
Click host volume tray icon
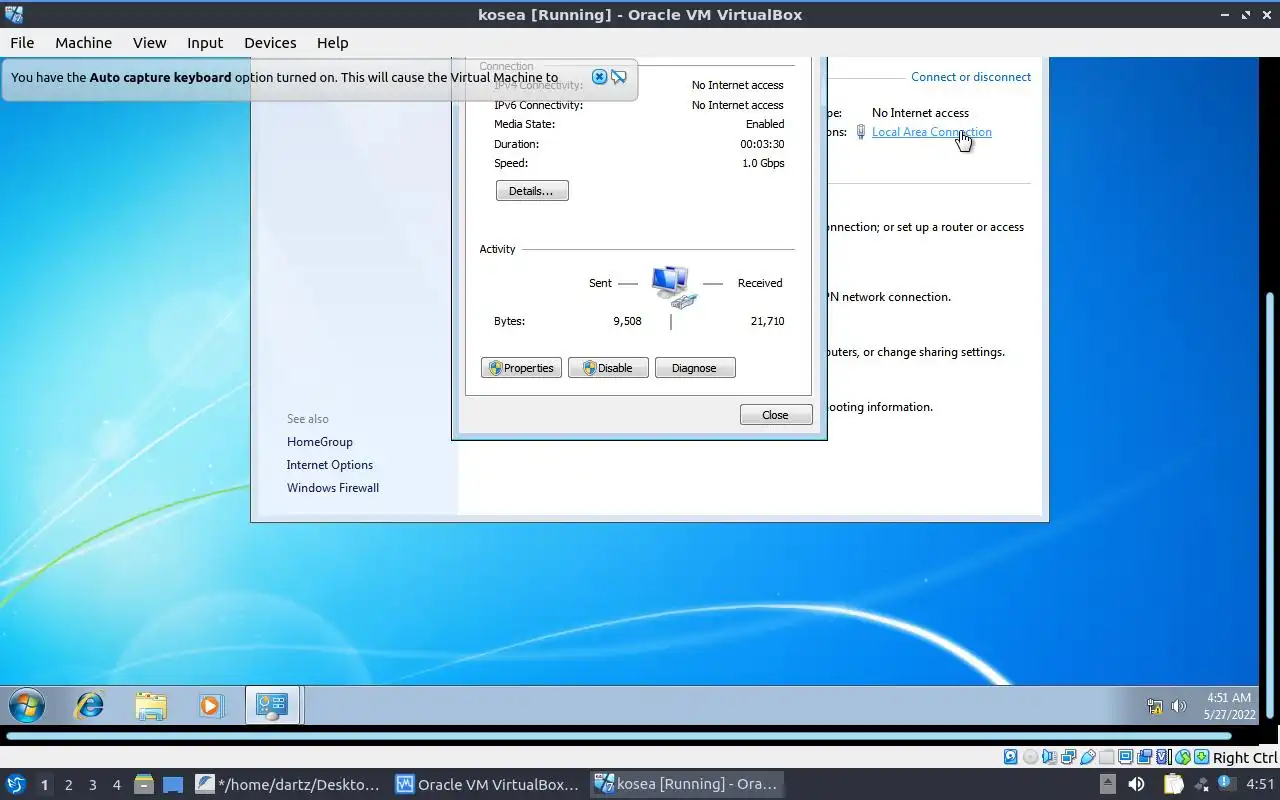click(1136, 784)
